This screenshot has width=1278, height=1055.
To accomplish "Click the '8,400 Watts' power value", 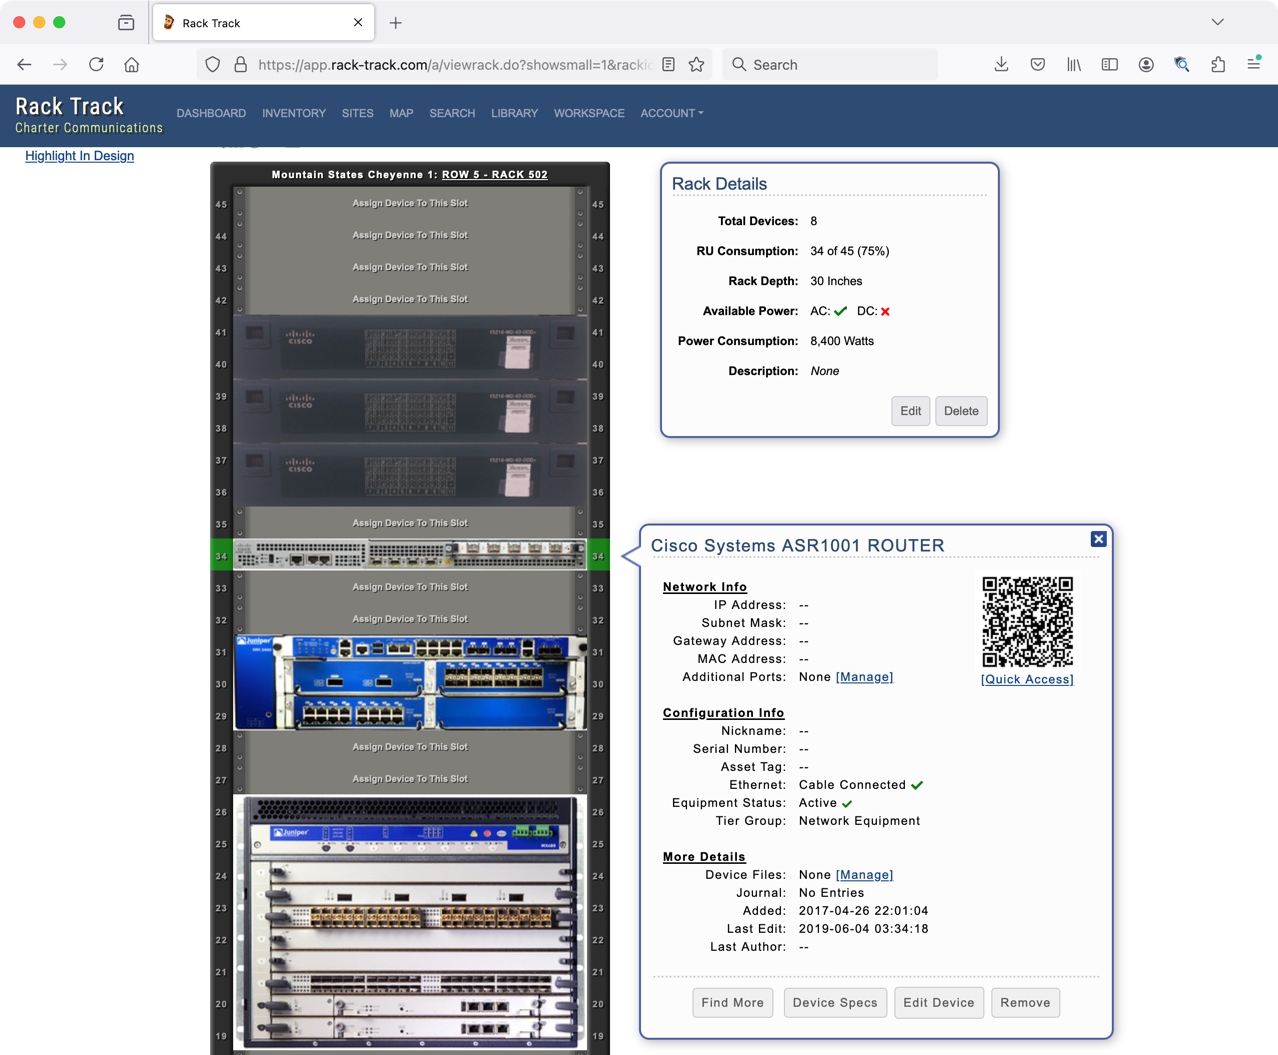I will (x=842, y=341).
